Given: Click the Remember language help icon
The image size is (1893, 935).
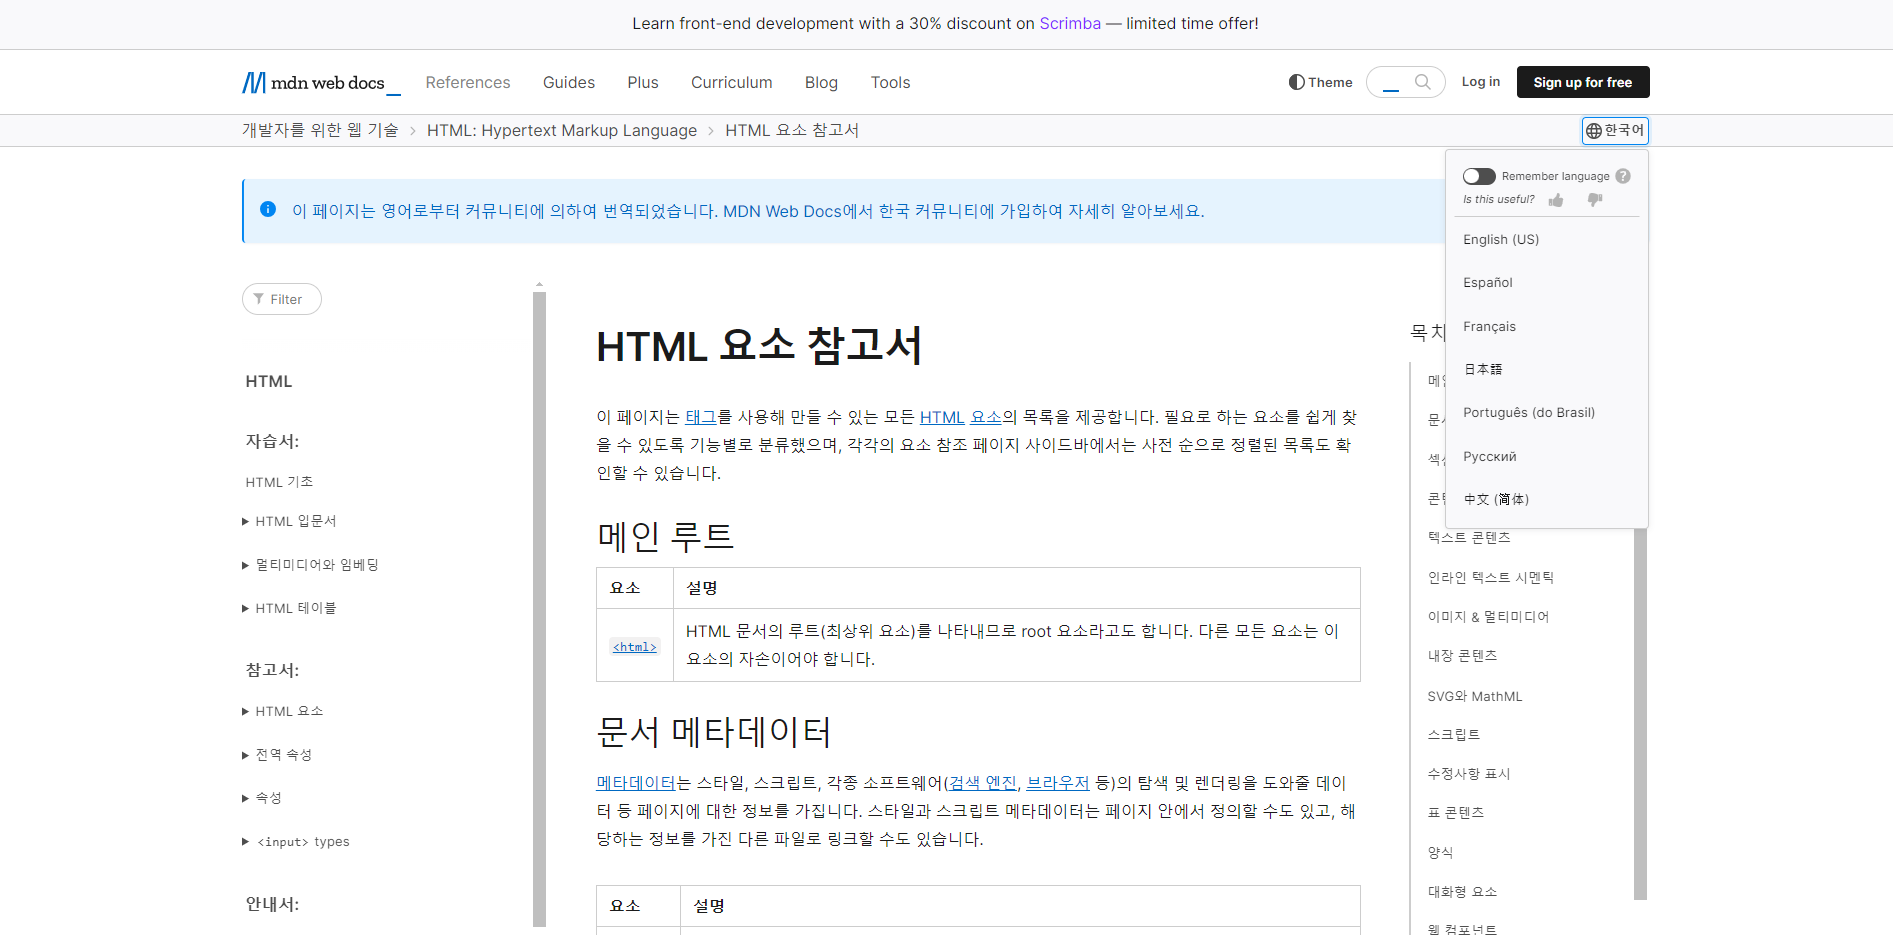Looking at the screenshot, I should pos(1623,176).
